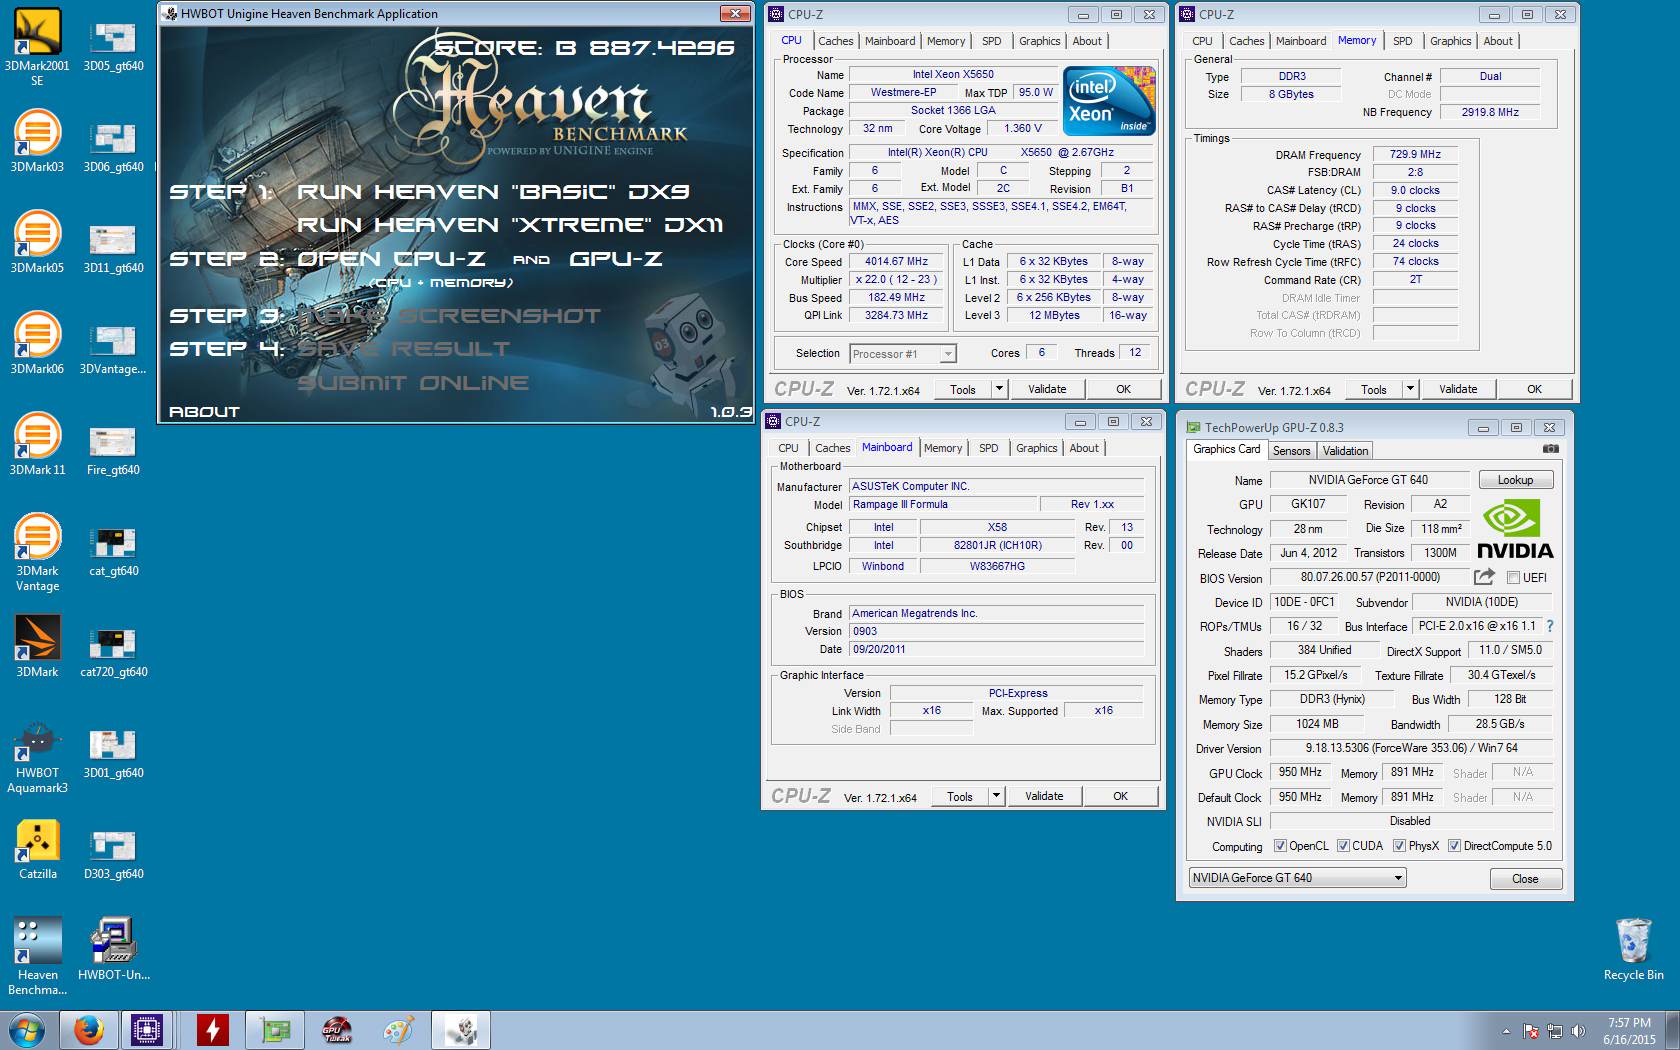Image resolution: width=1680 pixels, height=1050 pixels.
Task: Click the volume icon in system tray
Action: tap(1578, 1031)
